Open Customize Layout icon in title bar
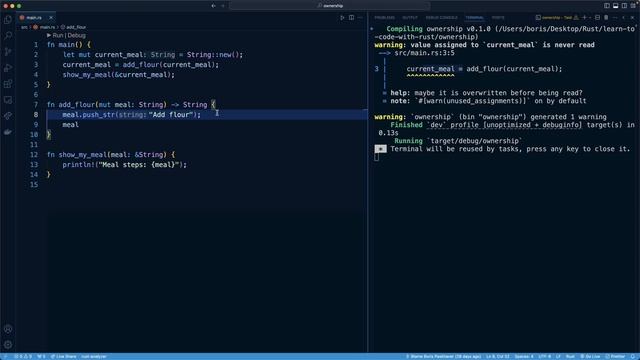 [633, 6]
